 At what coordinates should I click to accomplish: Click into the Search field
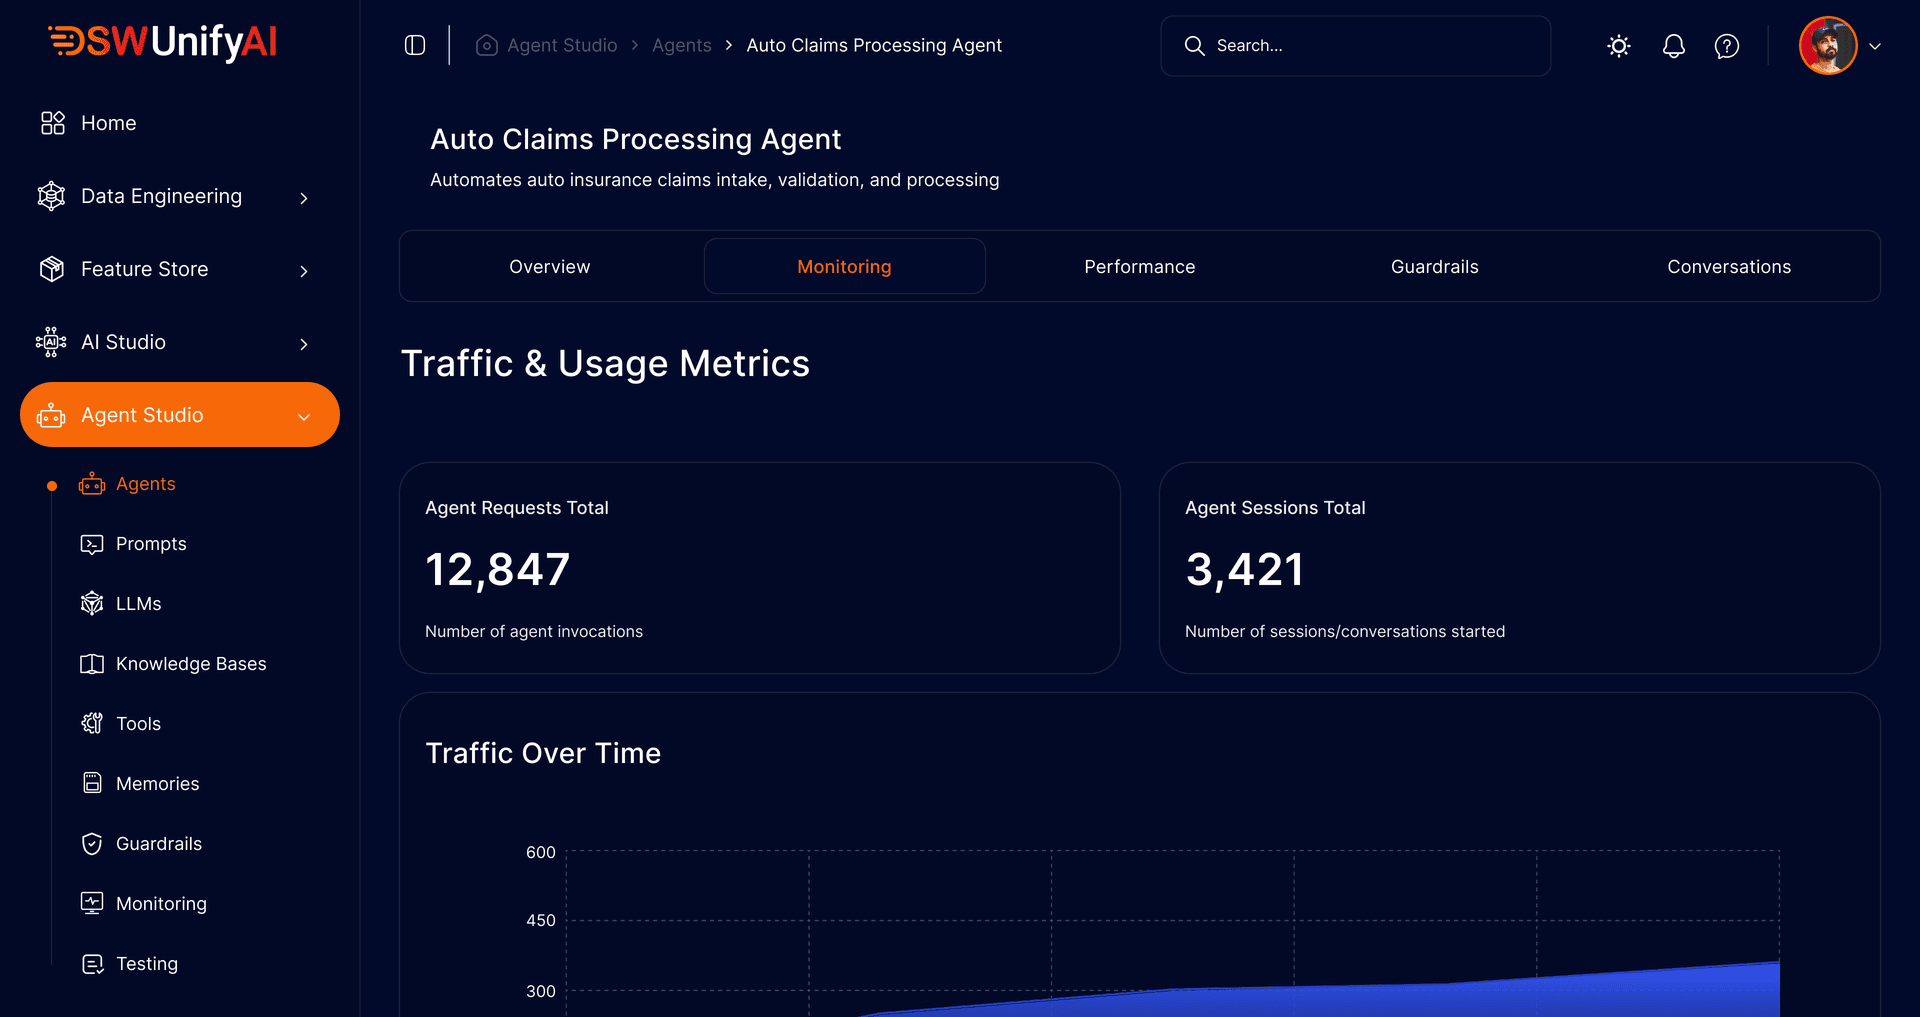1370,46
